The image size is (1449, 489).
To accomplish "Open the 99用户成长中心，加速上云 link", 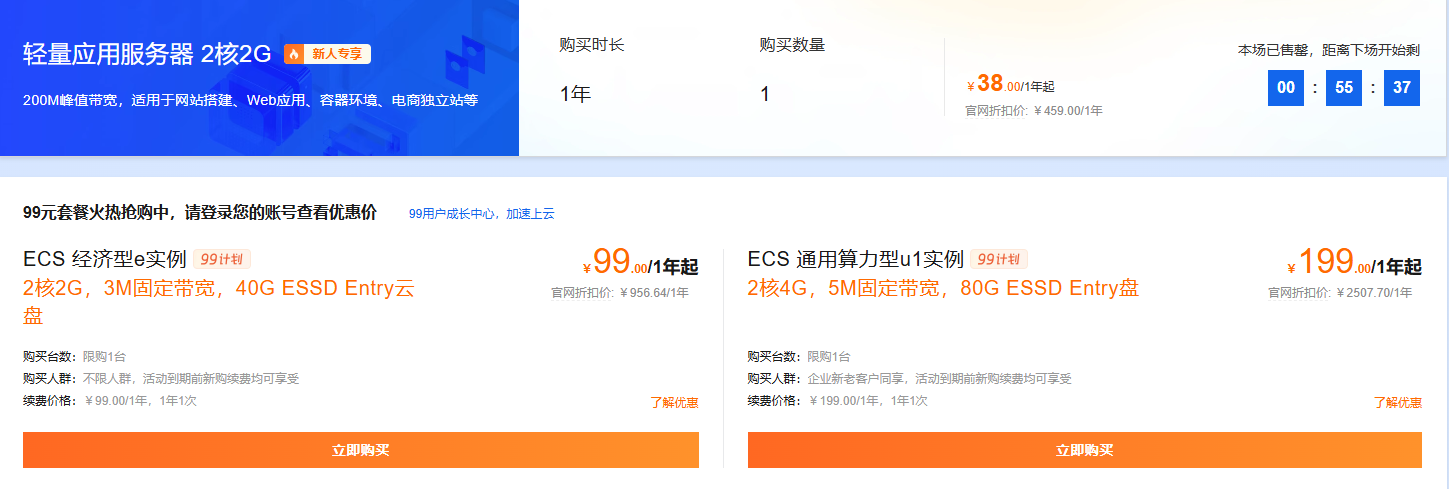I will coord(481,213).
